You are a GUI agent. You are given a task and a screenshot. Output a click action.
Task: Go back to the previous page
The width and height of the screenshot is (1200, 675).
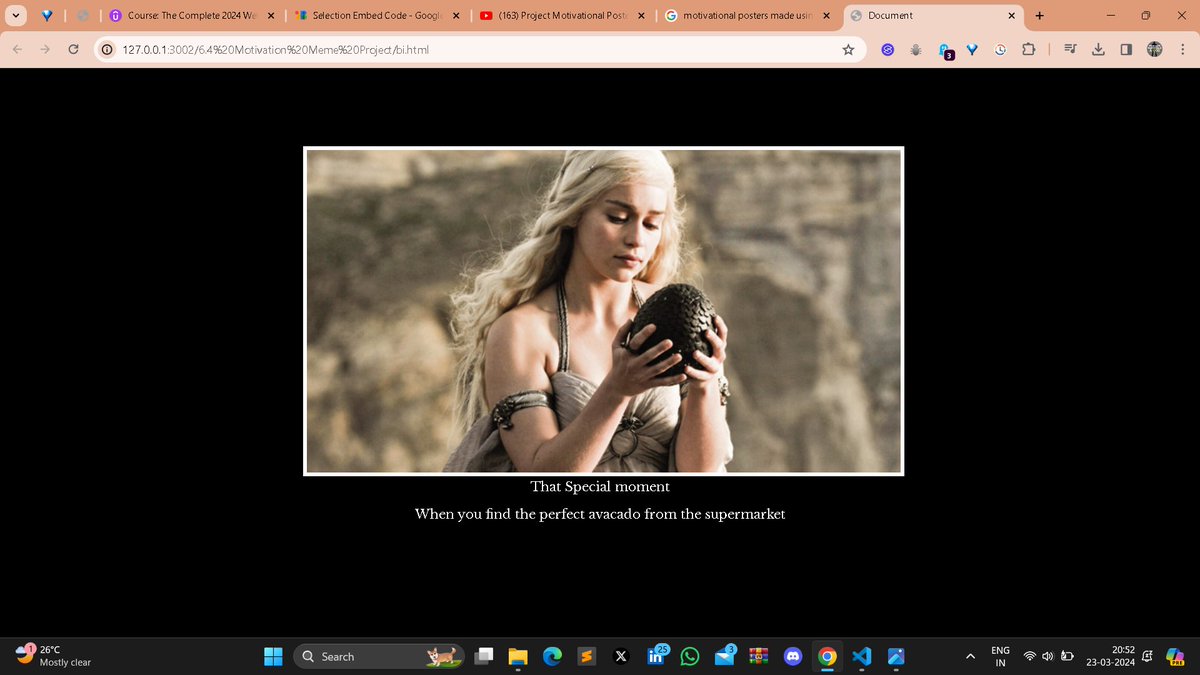18,49
